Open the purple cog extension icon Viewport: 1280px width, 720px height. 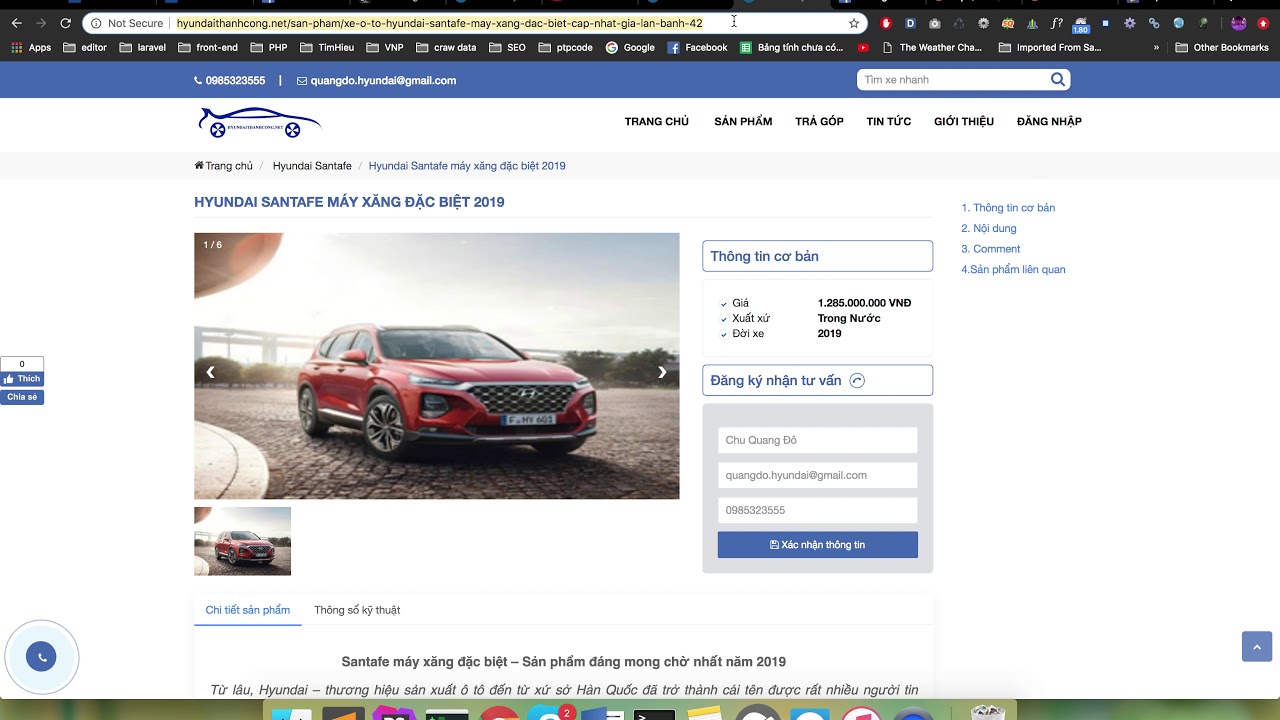point(1129,23)
